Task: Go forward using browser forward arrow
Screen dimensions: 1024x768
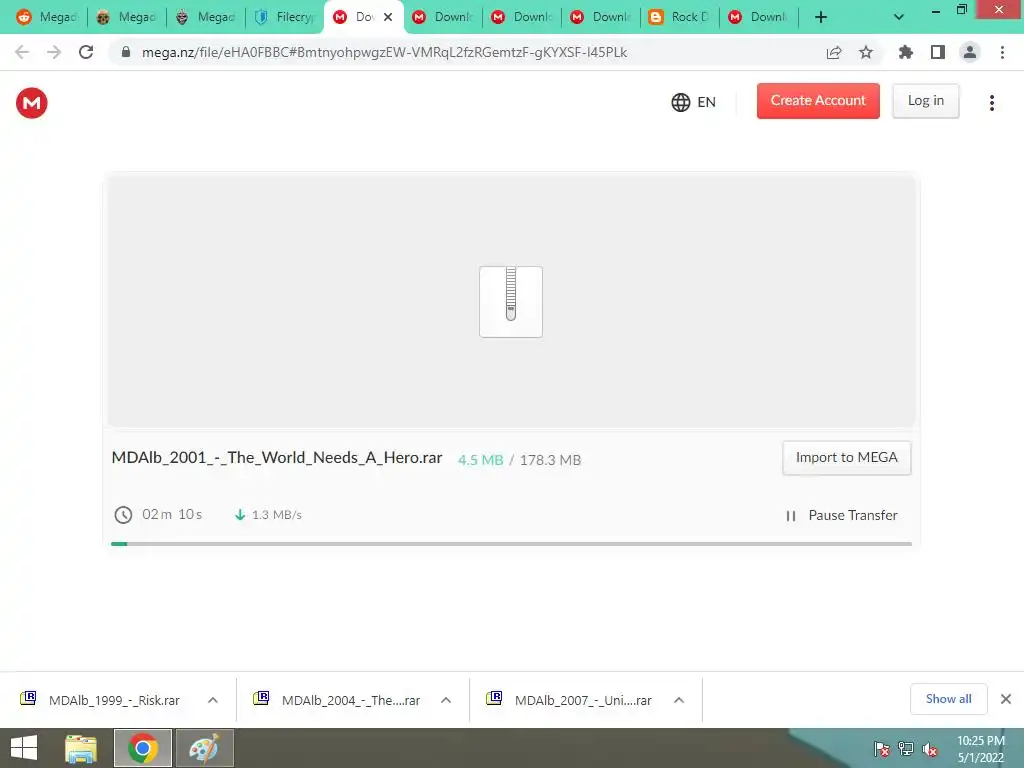Action: (x=54, y=52)
